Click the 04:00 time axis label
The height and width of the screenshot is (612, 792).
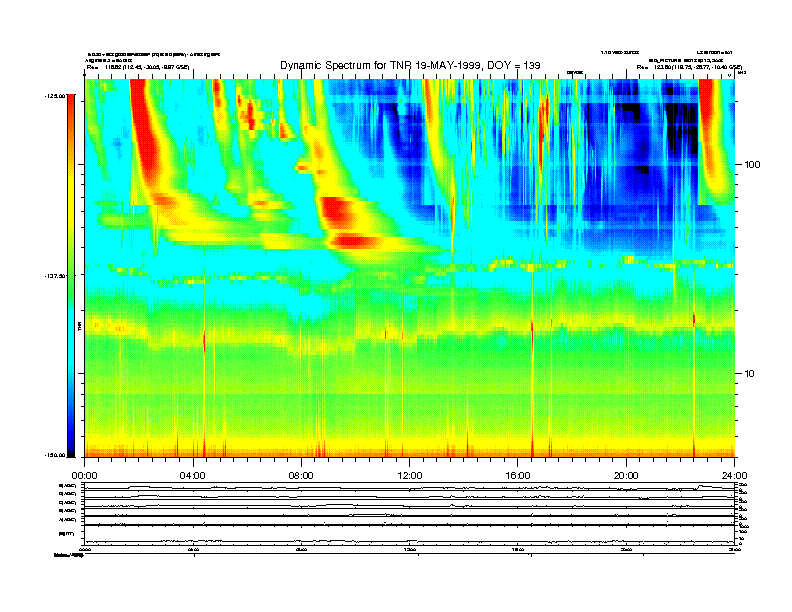193,476
